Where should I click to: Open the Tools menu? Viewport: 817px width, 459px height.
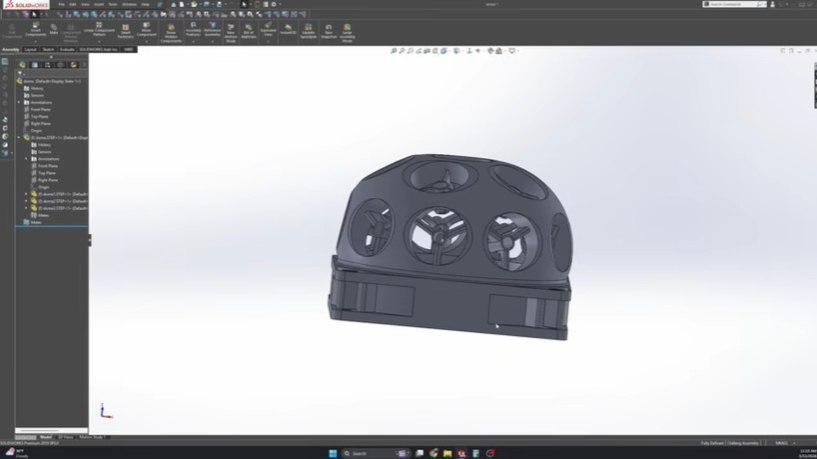[x=113, y=4]
